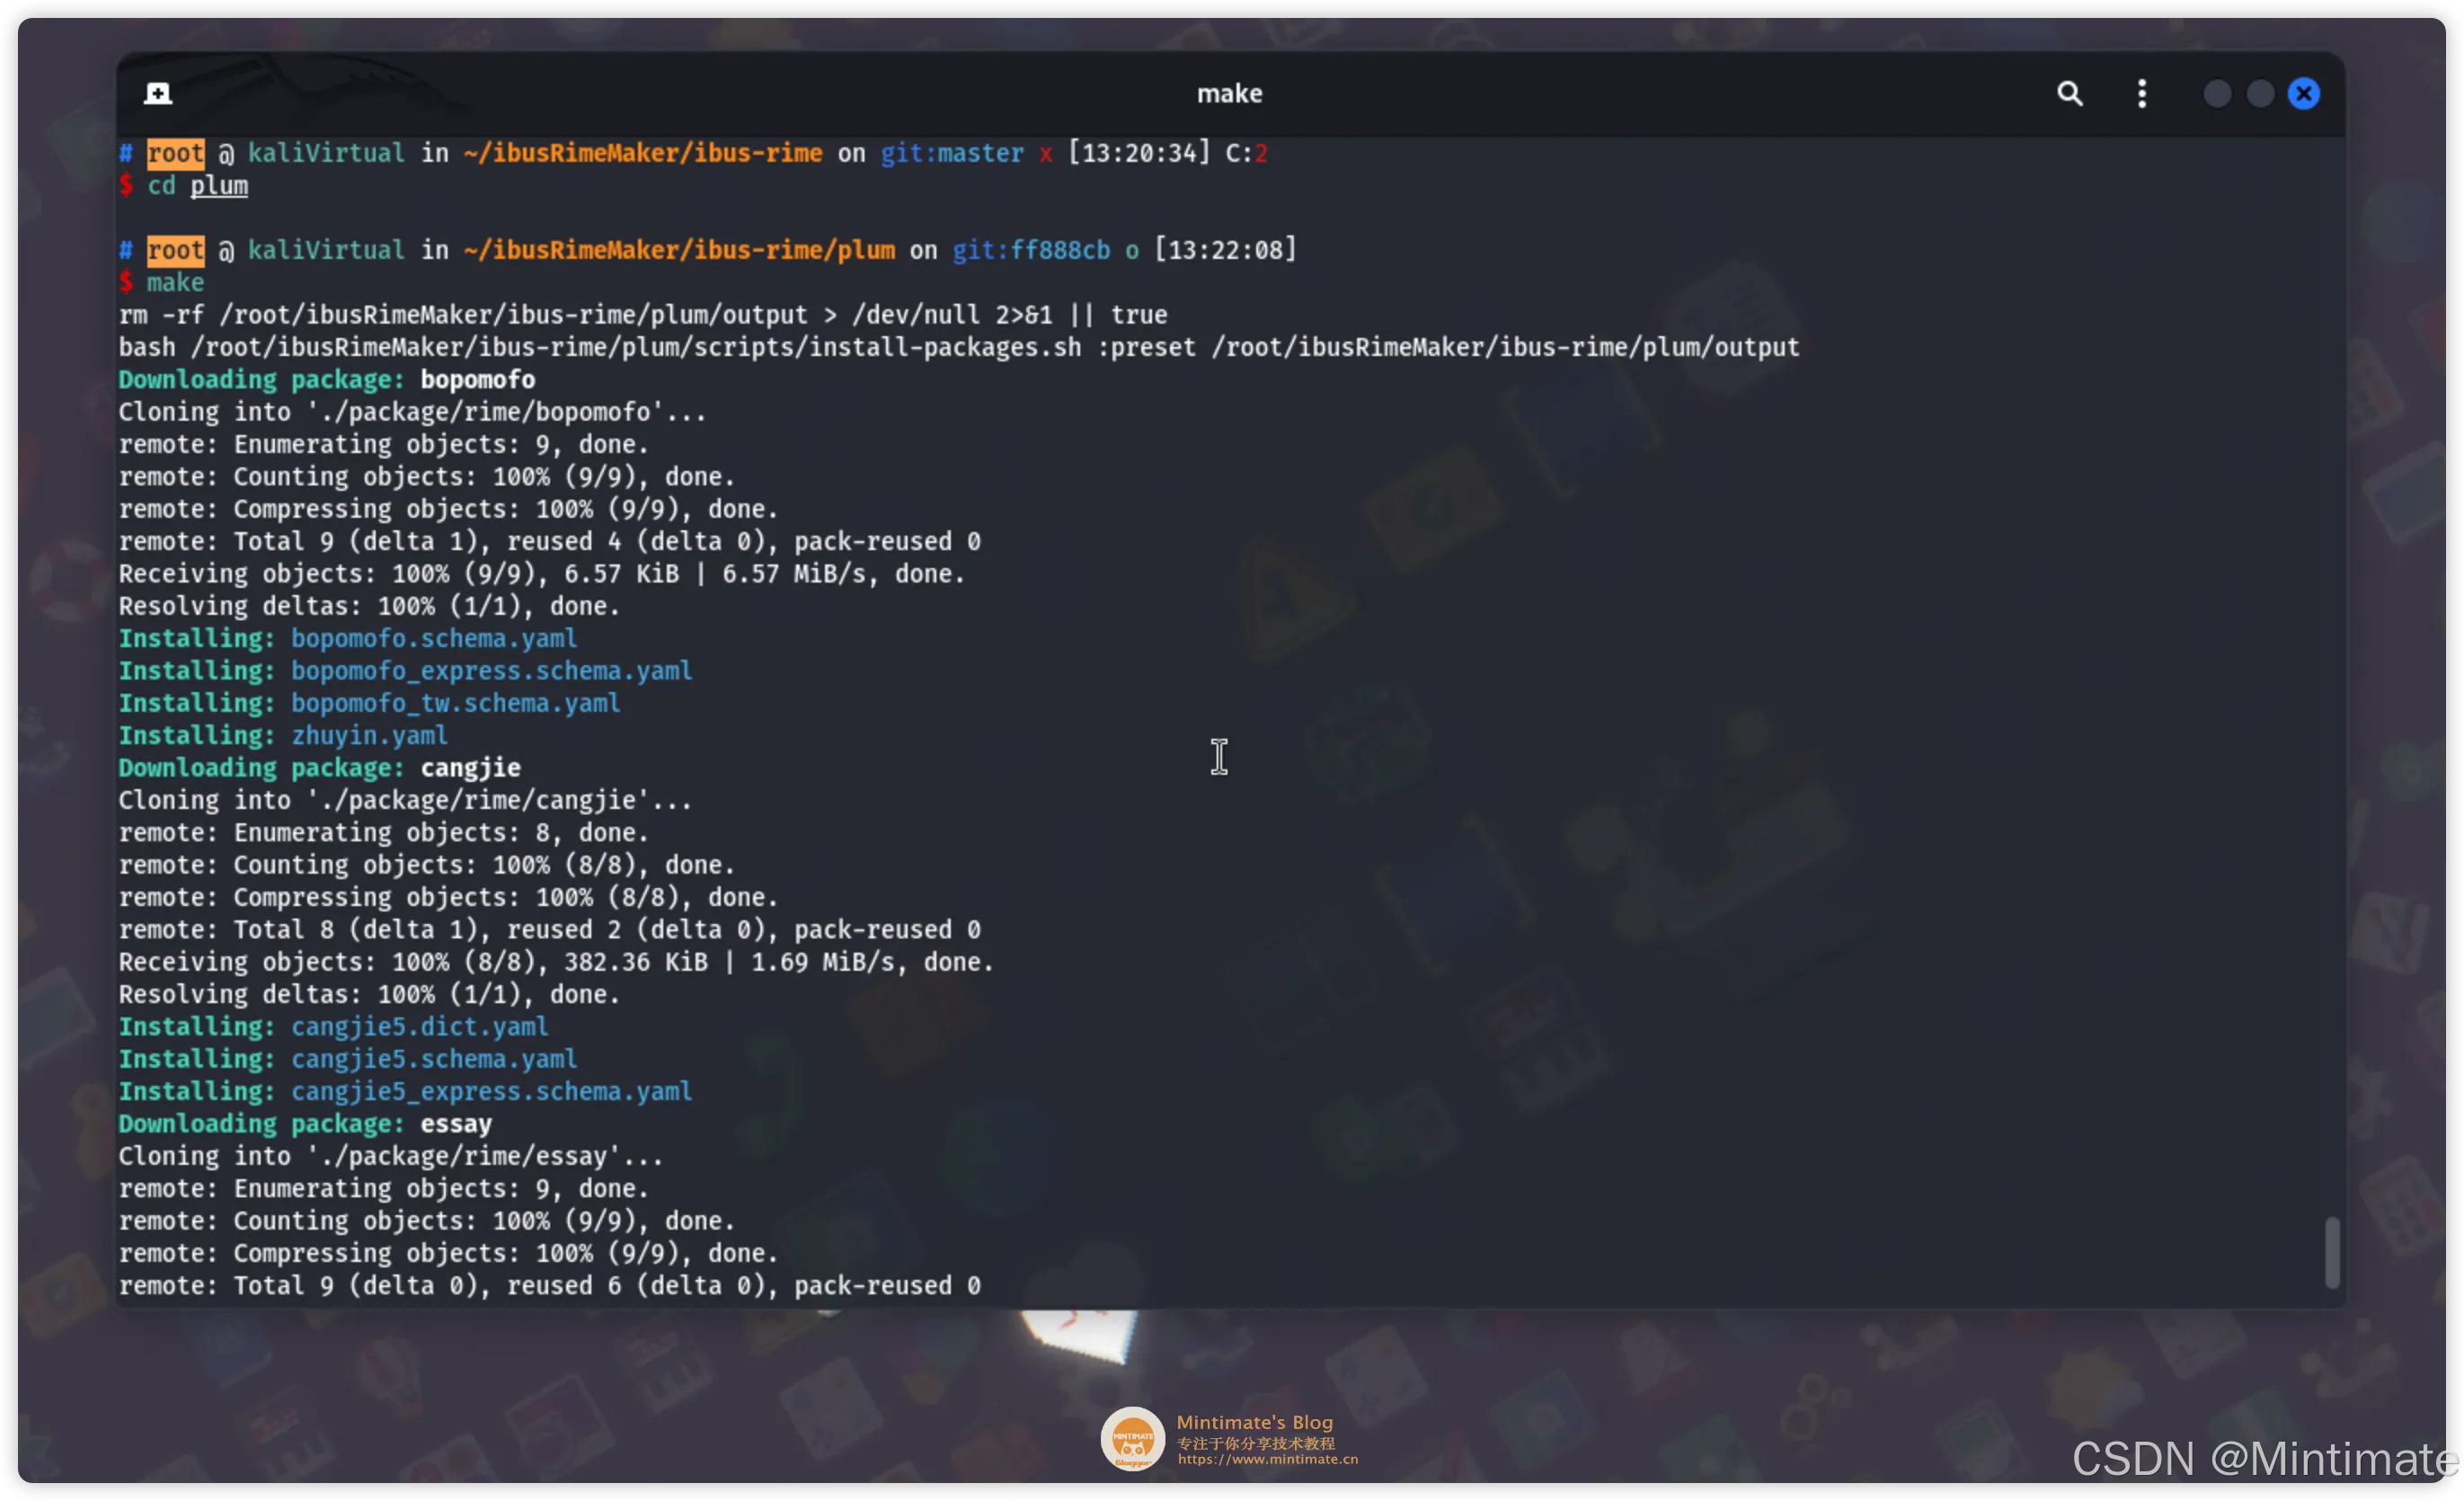This screenshot has width=2464, height=1501.
Task: Click 'Total 9 (delta 0), reused 6' line
Action: [550, 1285]
